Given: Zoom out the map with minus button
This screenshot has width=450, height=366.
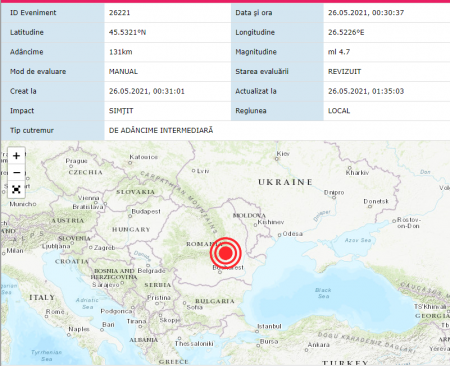Looking at the screenshot, I should coord(16,173).
